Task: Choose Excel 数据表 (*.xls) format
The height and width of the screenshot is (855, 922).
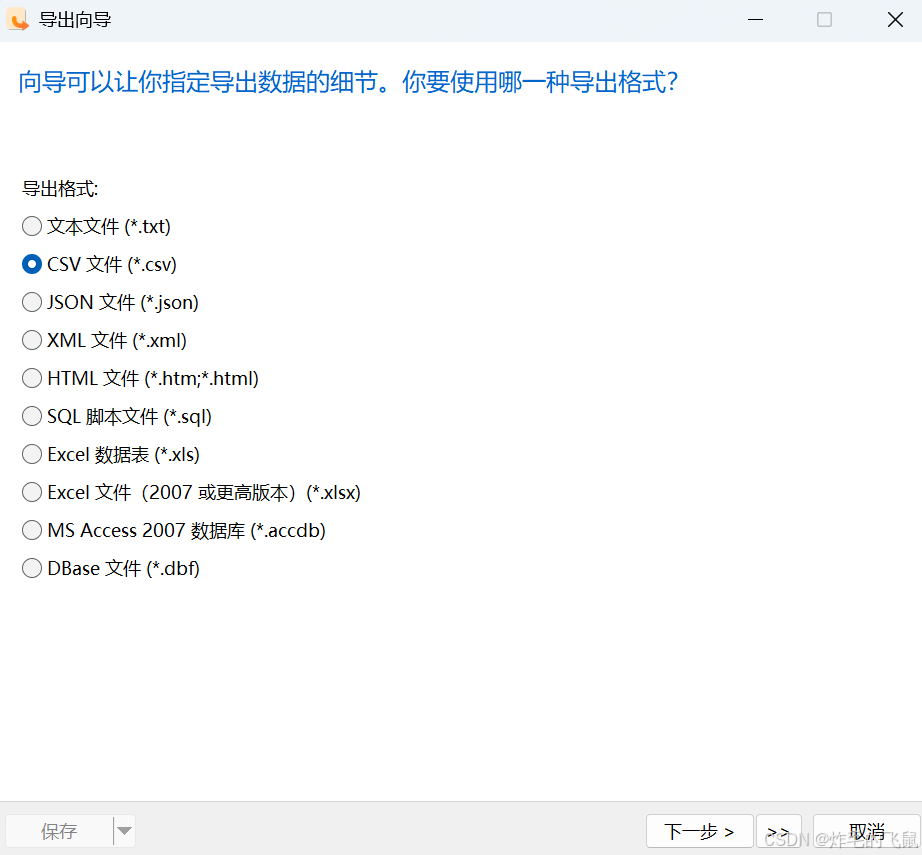Action: tap(31, 454)
